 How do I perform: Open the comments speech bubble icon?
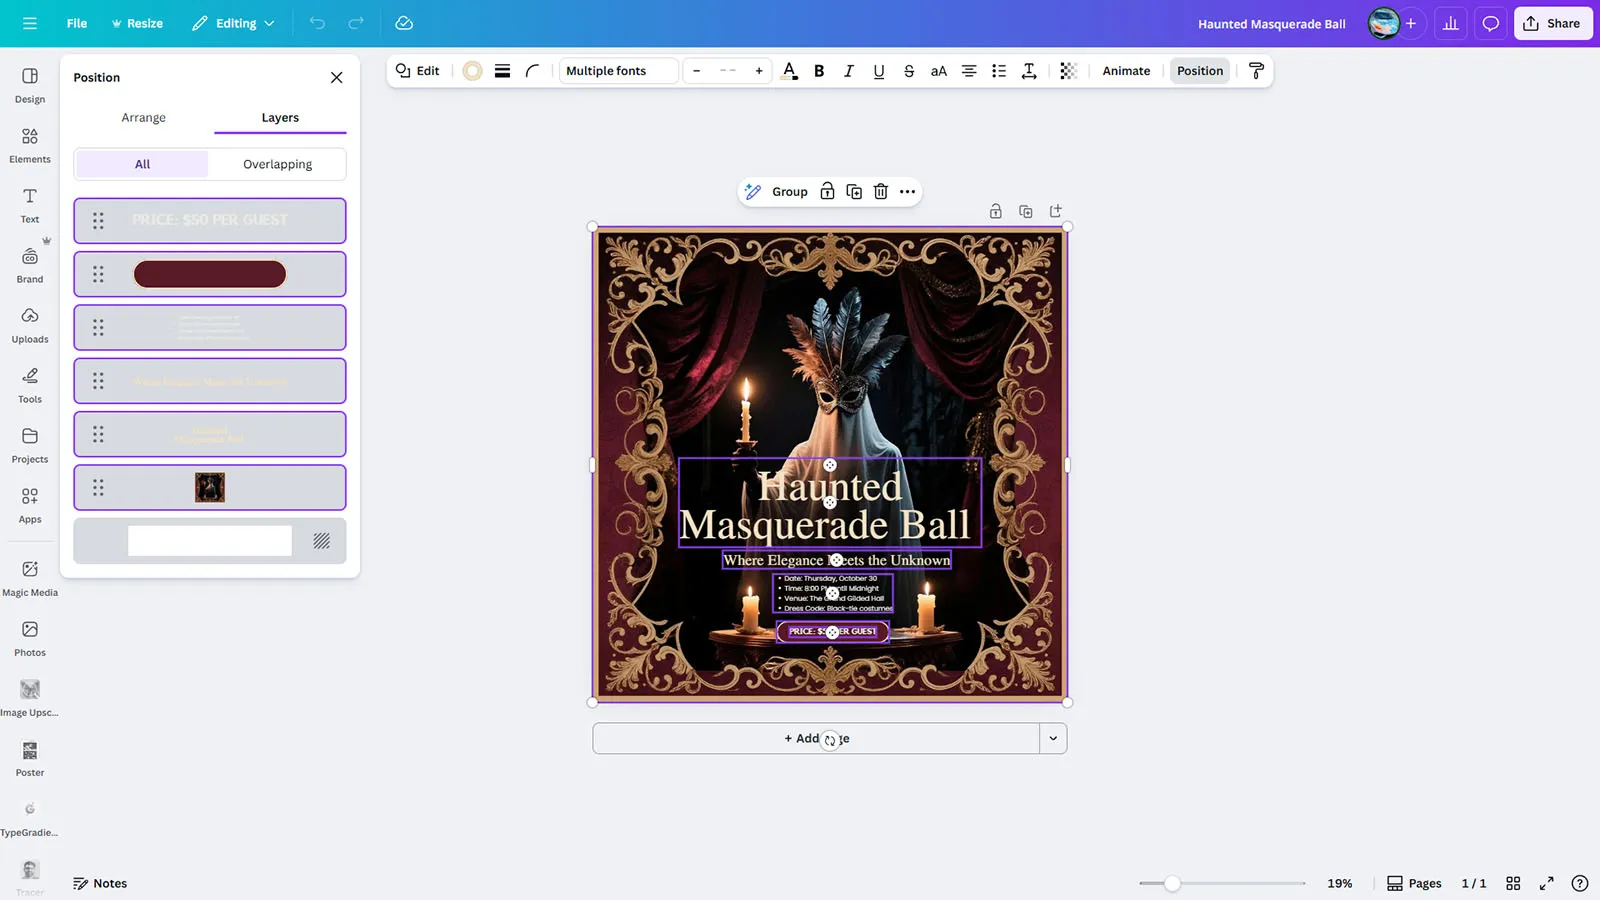[1490, 24]
